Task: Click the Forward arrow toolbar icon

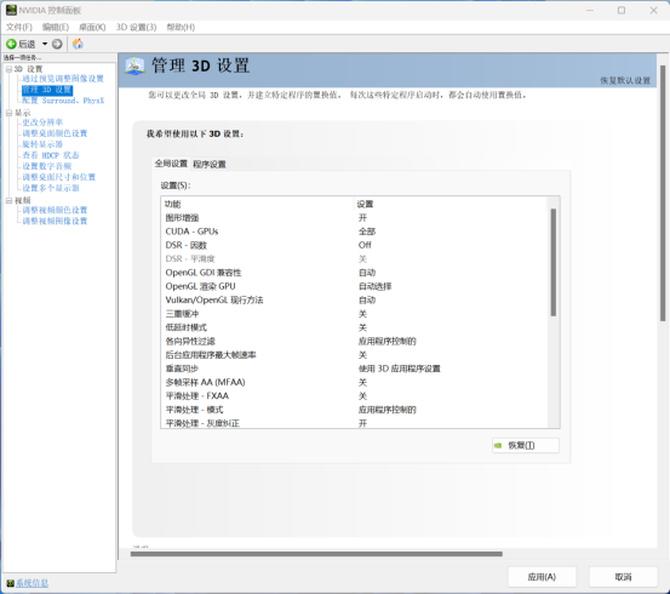Action: pyautogui.click(x=57, y=44)
